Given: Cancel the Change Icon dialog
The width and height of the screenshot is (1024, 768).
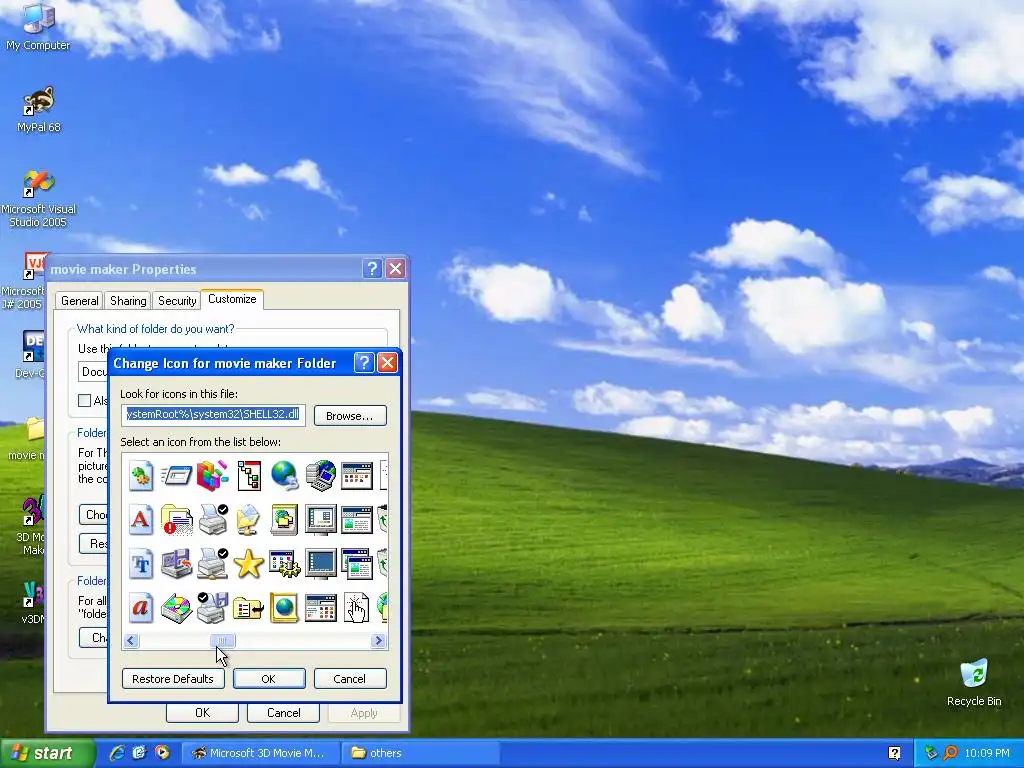Looking at the screenshot, I should (349, 679).
